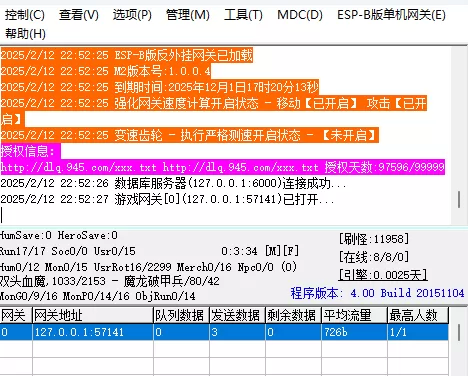Click the 变速齿轮 log line
Screen dimensions: 468x376
coord(189,135)
